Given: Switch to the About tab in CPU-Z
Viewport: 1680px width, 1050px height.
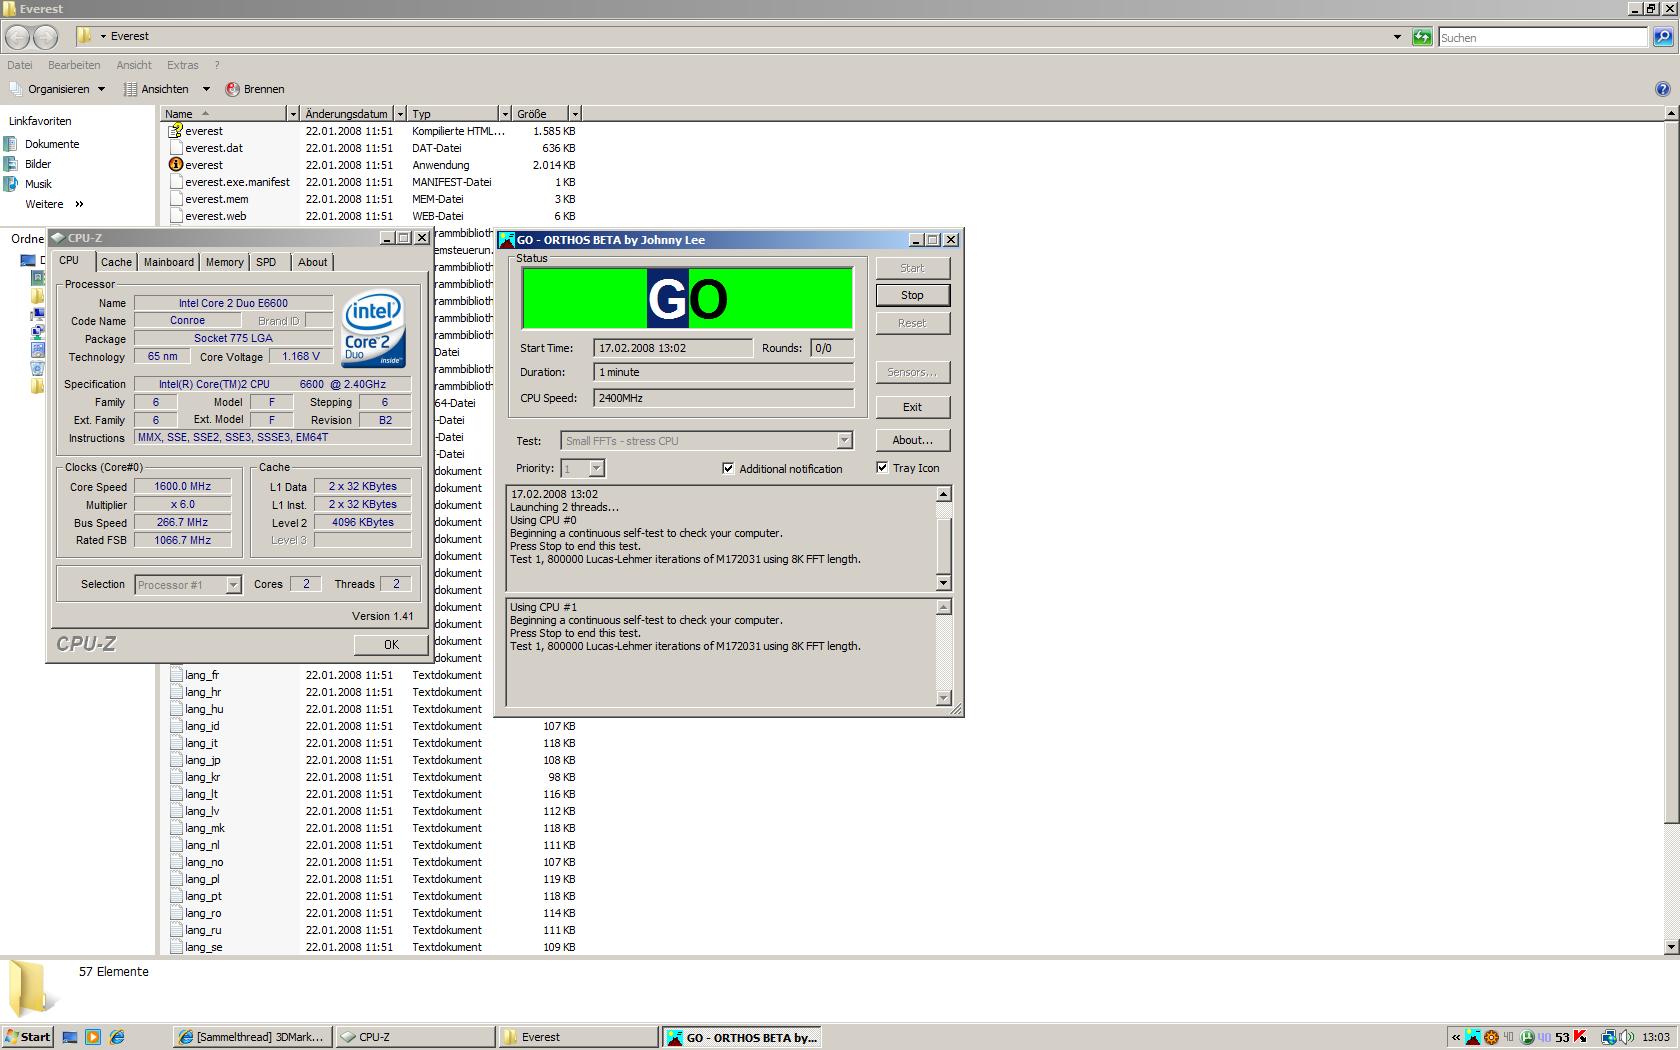Looking at the screenshot, I should pyautogui.click(x=312, y=262).
